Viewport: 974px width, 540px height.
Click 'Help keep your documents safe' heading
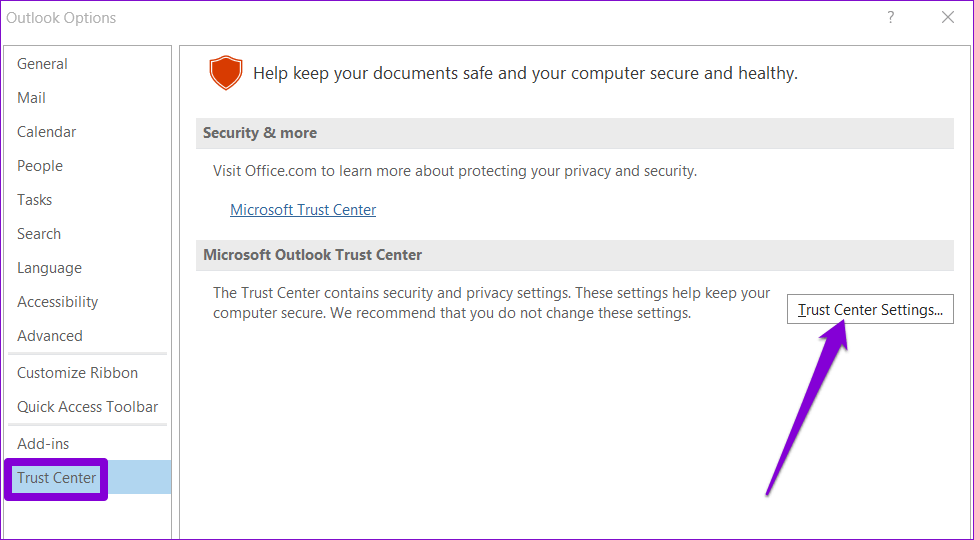point(525,73)
